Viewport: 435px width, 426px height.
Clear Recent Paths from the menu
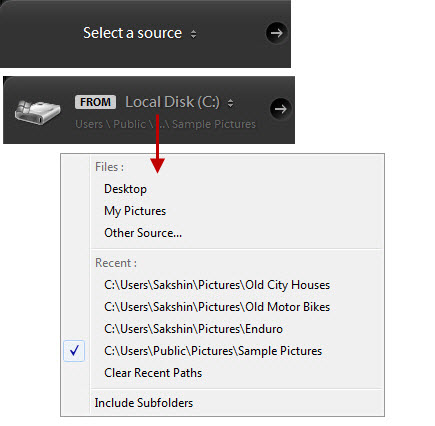click(153, 373)
